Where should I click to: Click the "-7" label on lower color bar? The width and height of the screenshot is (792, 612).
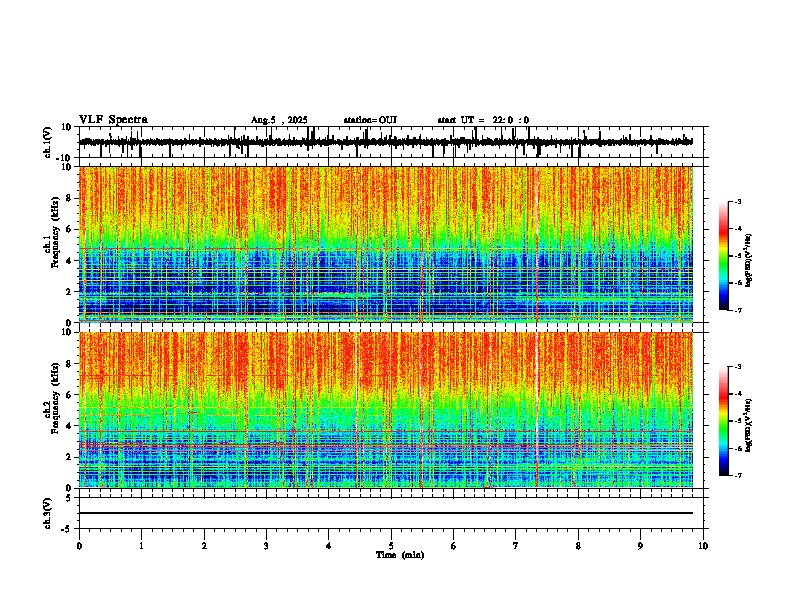click(x=738, y=475)
